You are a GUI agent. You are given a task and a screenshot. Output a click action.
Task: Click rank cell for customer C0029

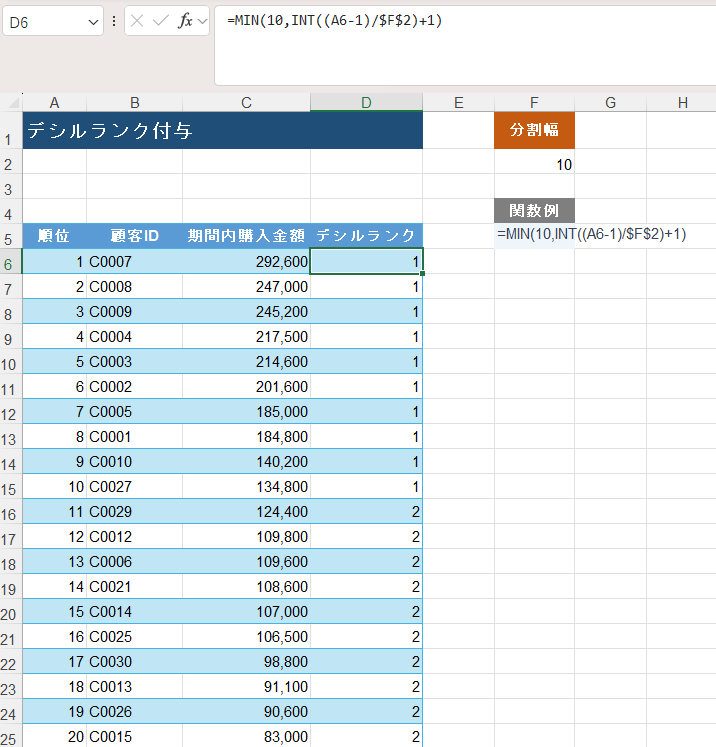click(366, 511)
